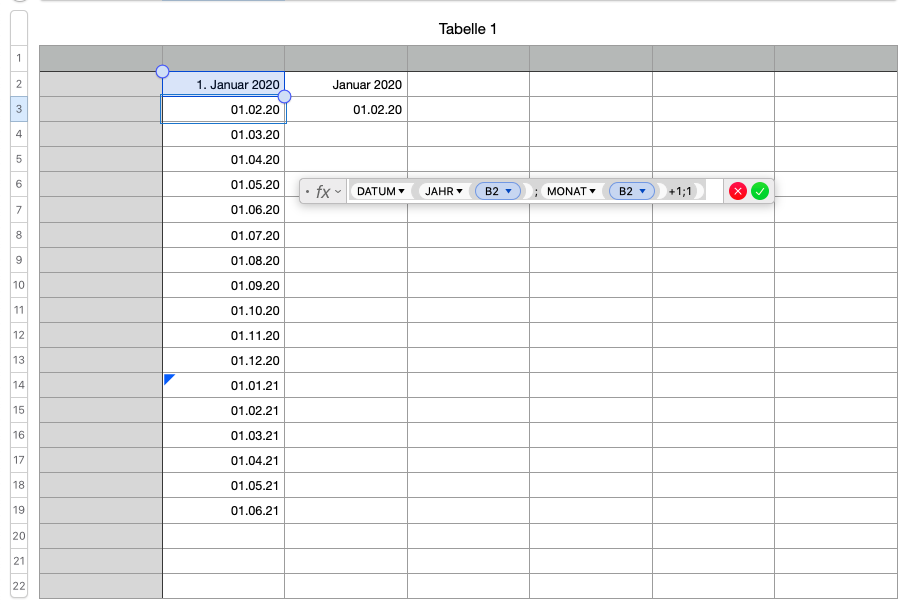Select row header 14
The height and width of the screenshot is (606, 904).
pos(19,385)
